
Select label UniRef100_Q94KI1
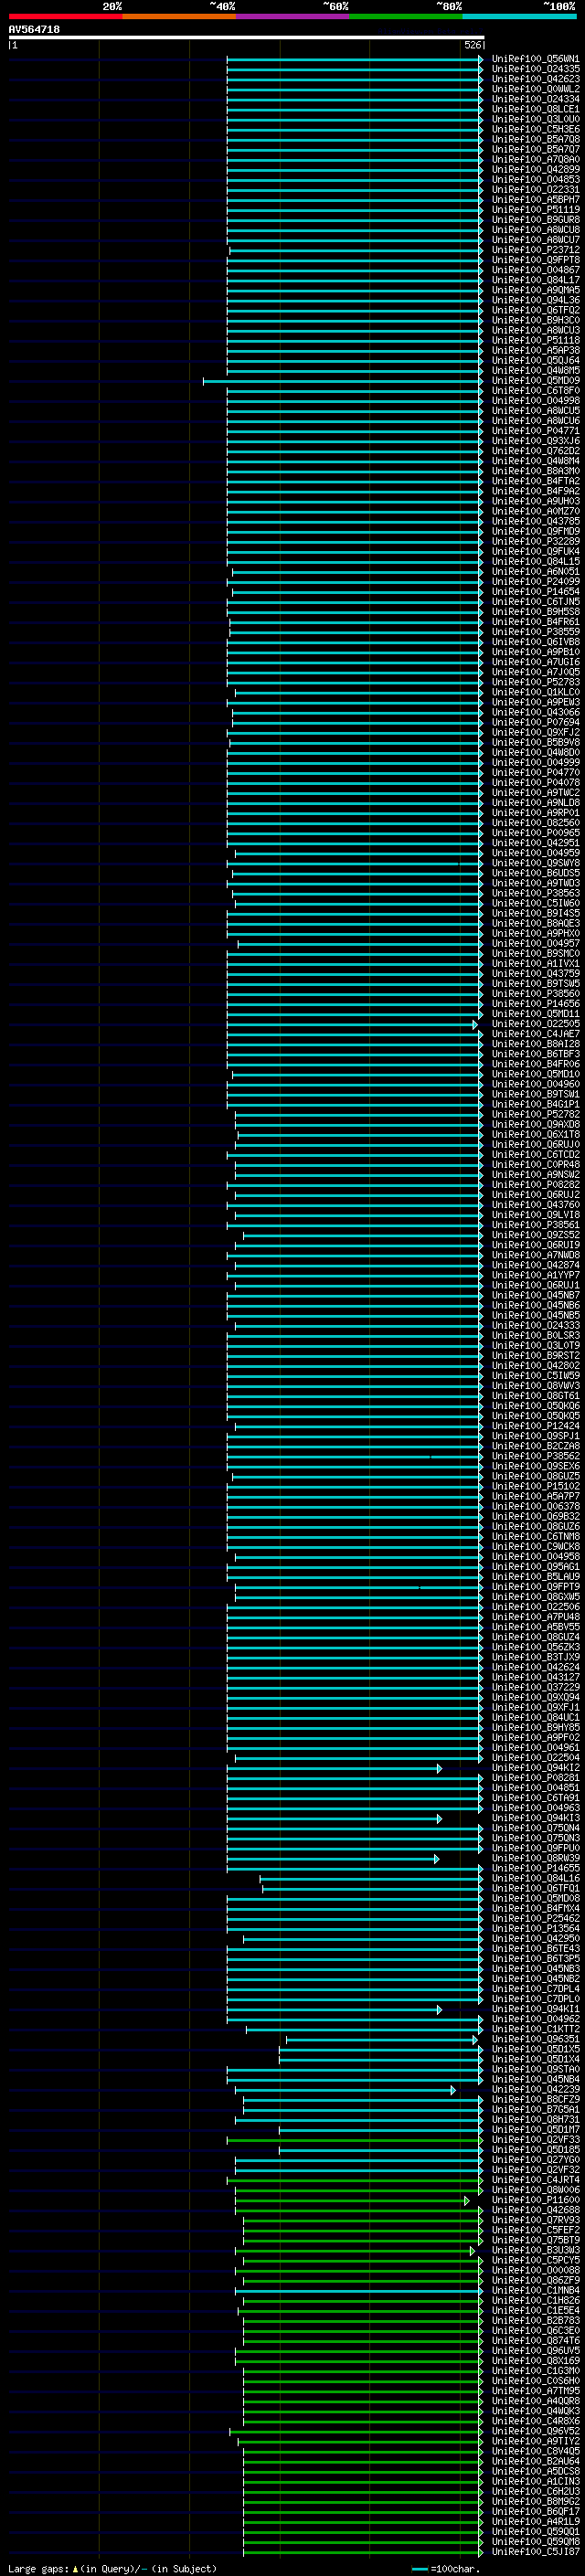coord(535,2010)
